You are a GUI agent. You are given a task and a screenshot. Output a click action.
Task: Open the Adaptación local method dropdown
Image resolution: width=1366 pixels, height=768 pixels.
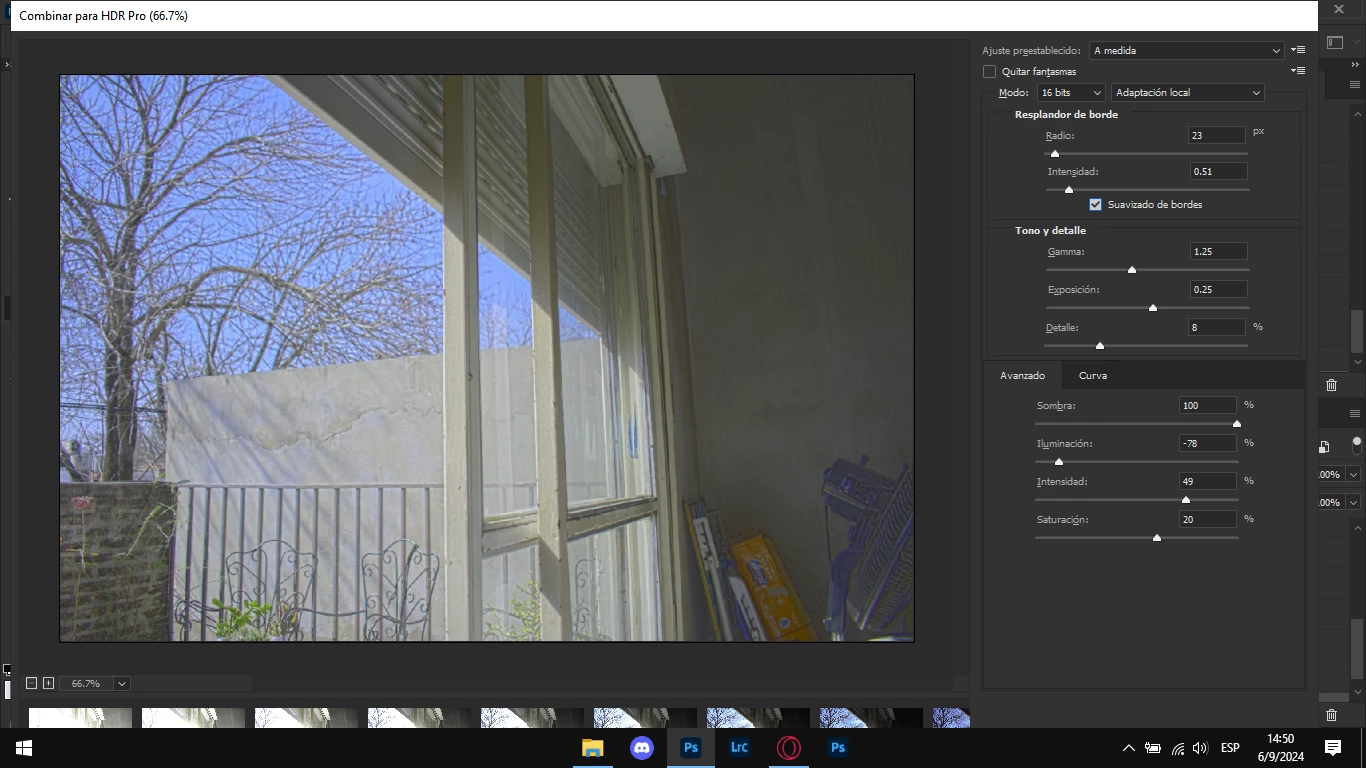tap(1188, 92)
